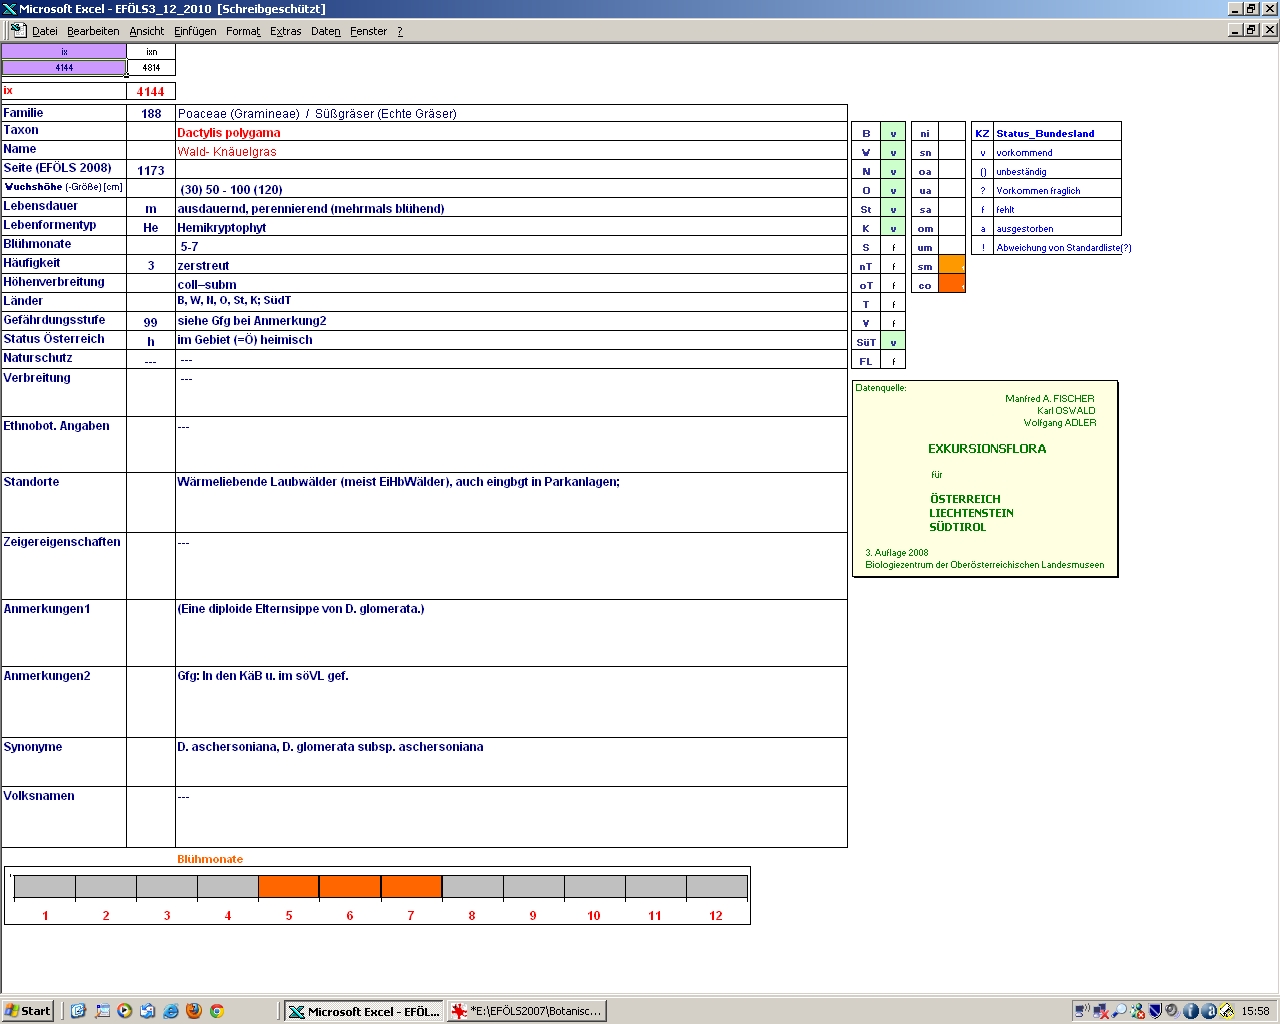This screenshot has width=1280, height=1024.
Task: Open the Extras menu
Action: tap(285, 31)
